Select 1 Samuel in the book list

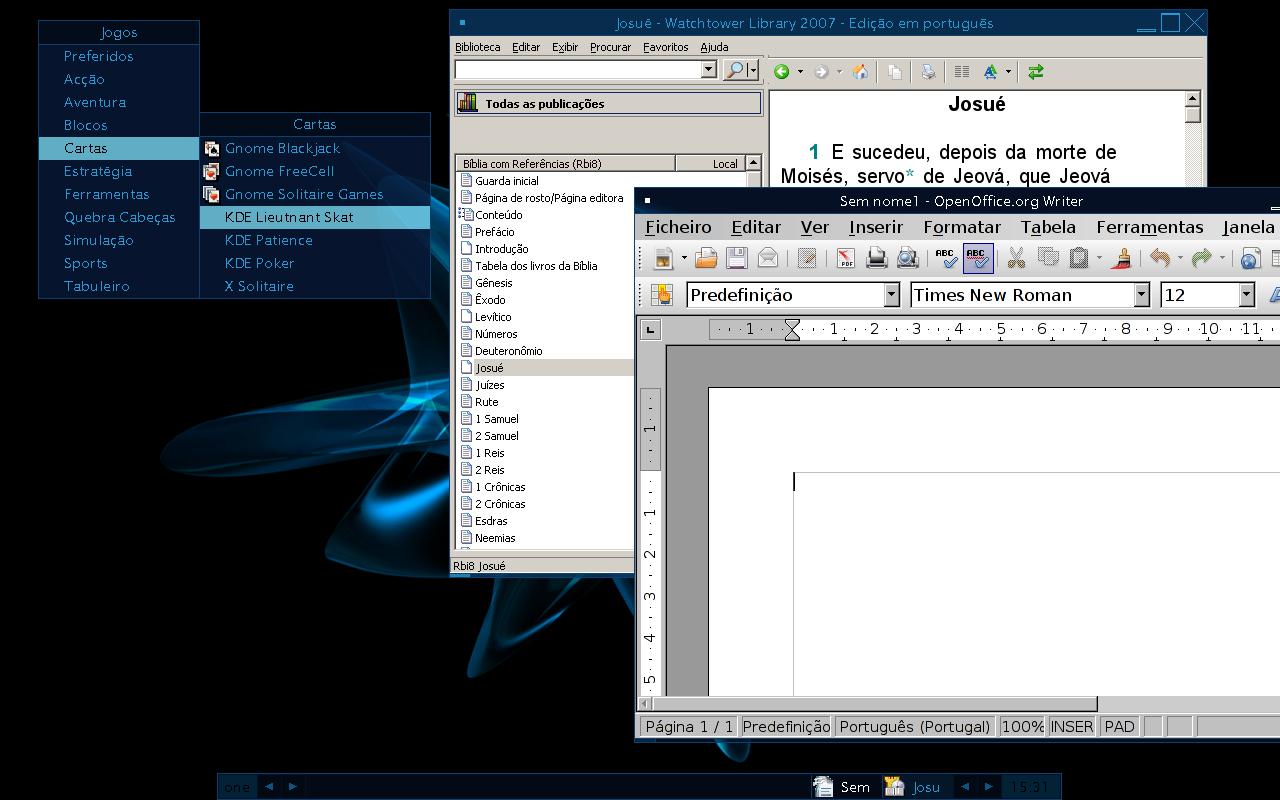pos(497,419)
